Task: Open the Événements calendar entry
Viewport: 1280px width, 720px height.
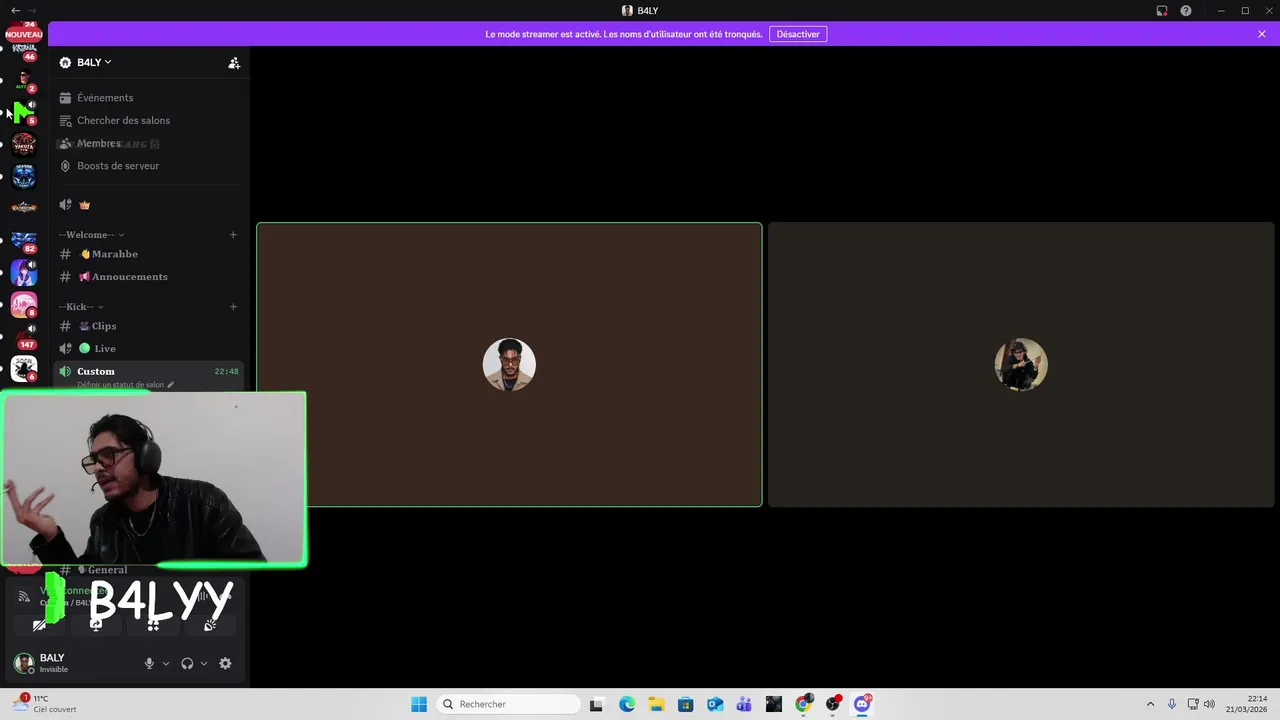Action: pyautogui.click(x=150, y=98)
